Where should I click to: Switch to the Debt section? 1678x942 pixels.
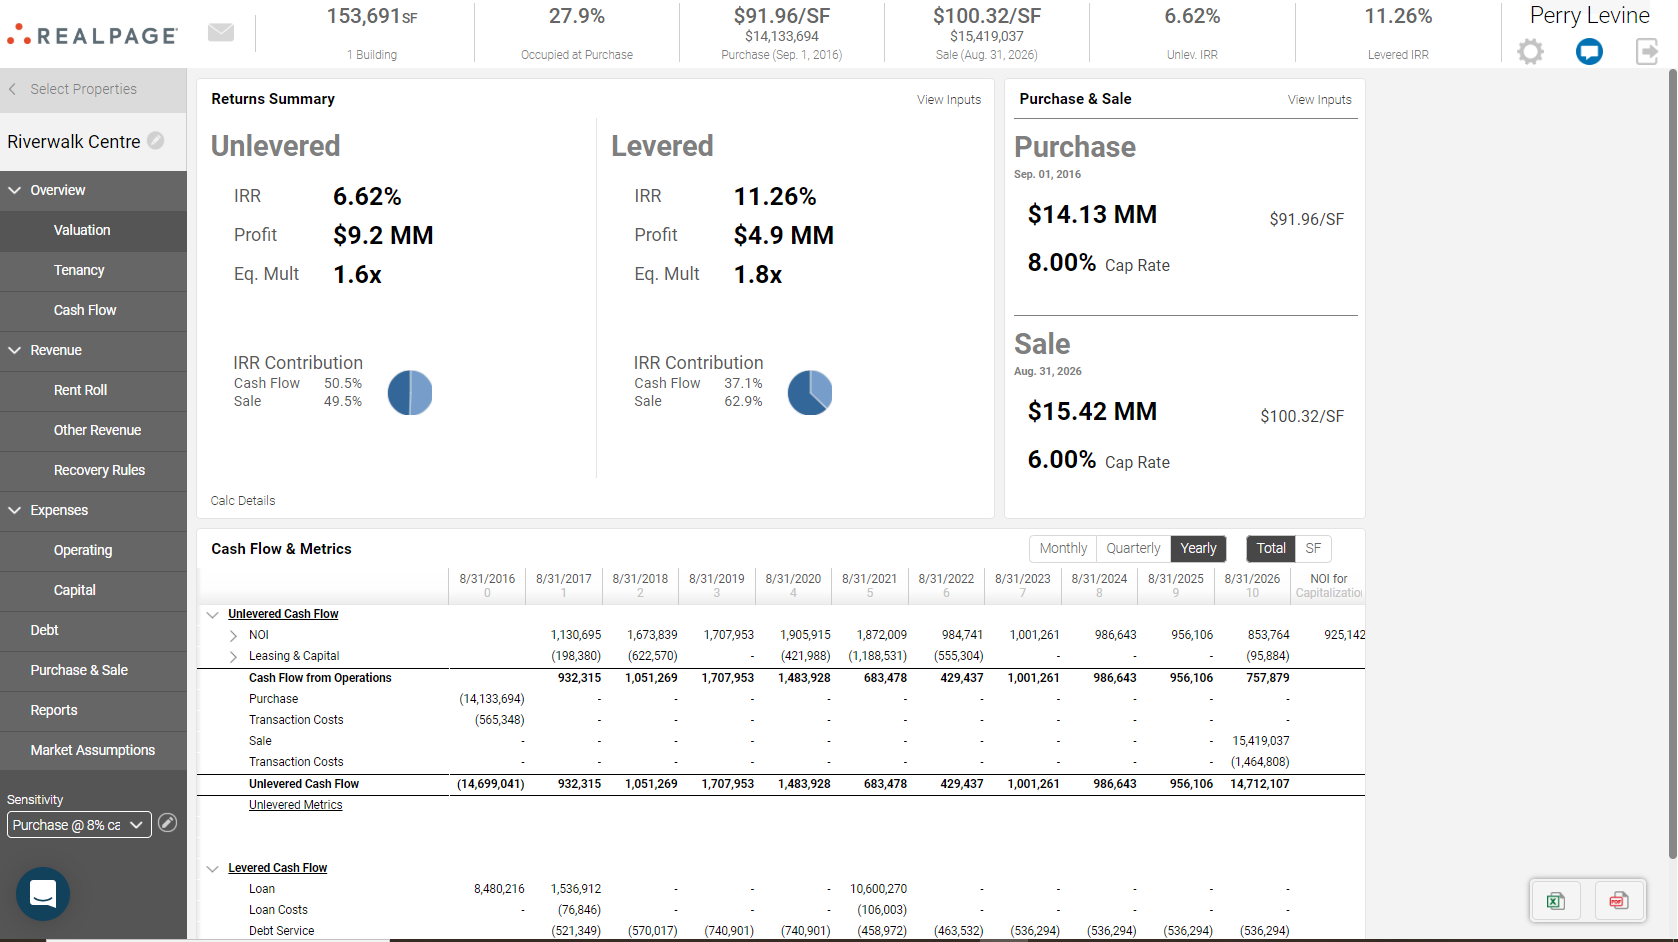(x=44, y=630)
